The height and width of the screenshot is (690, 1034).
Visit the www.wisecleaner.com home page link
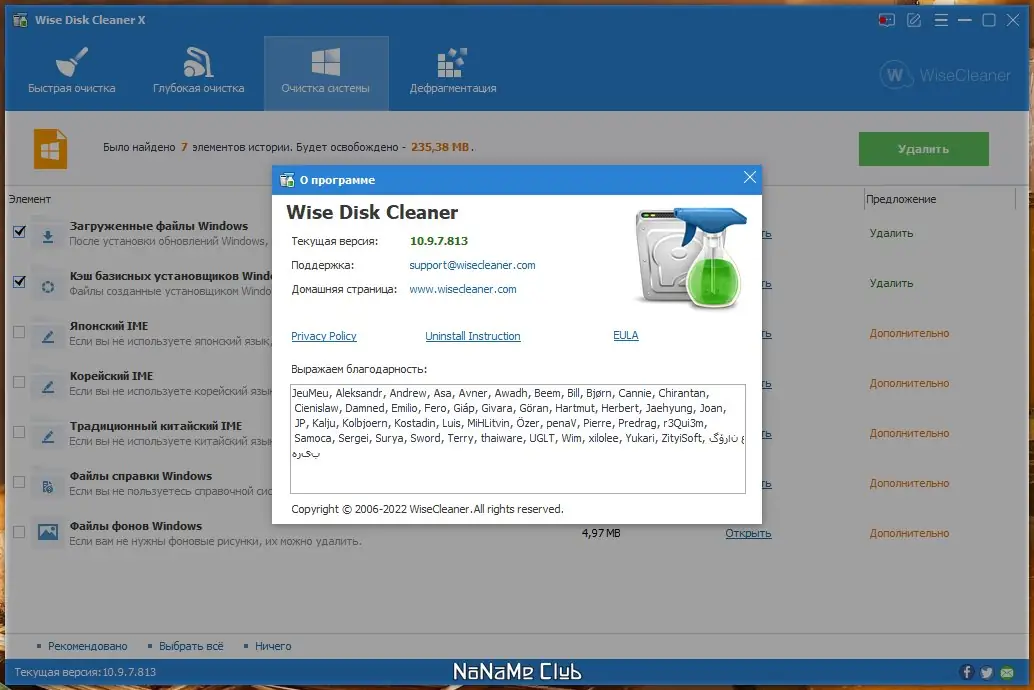pos(463,289)
